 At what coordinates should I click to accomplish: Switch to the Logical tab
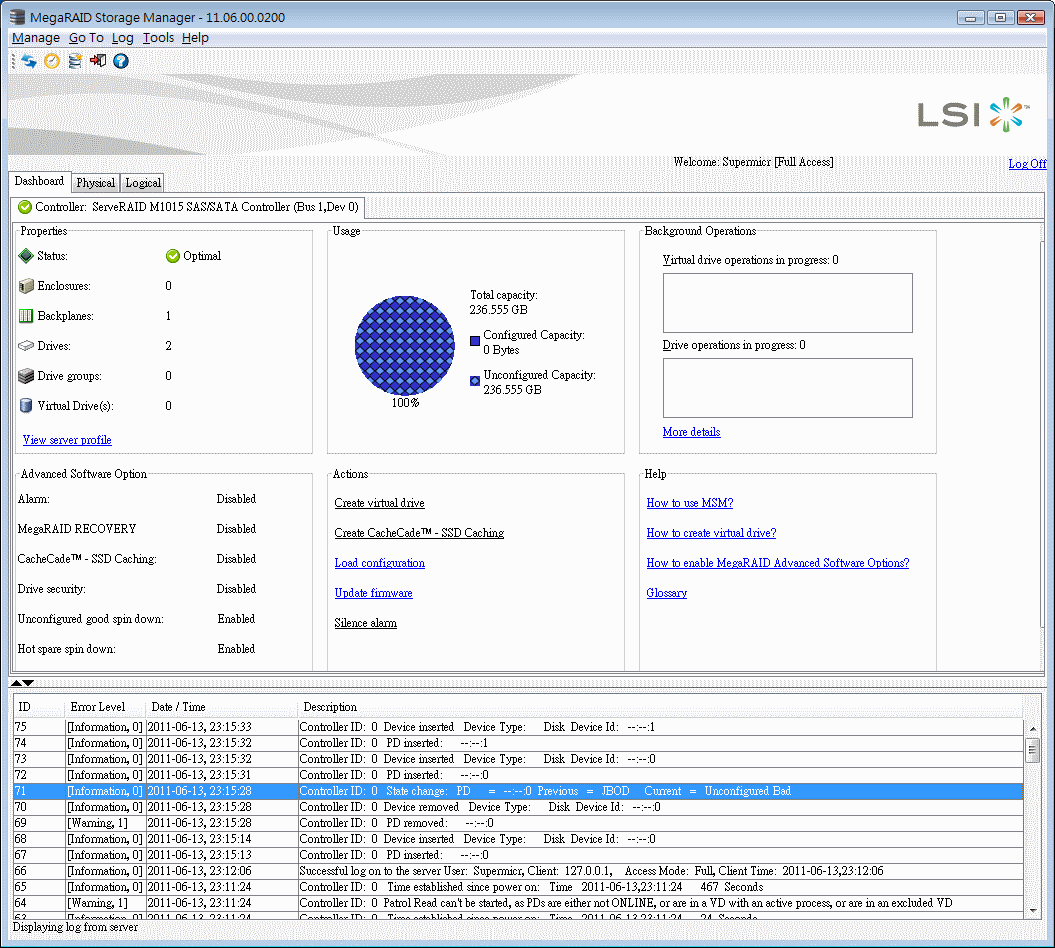point(143,183)
